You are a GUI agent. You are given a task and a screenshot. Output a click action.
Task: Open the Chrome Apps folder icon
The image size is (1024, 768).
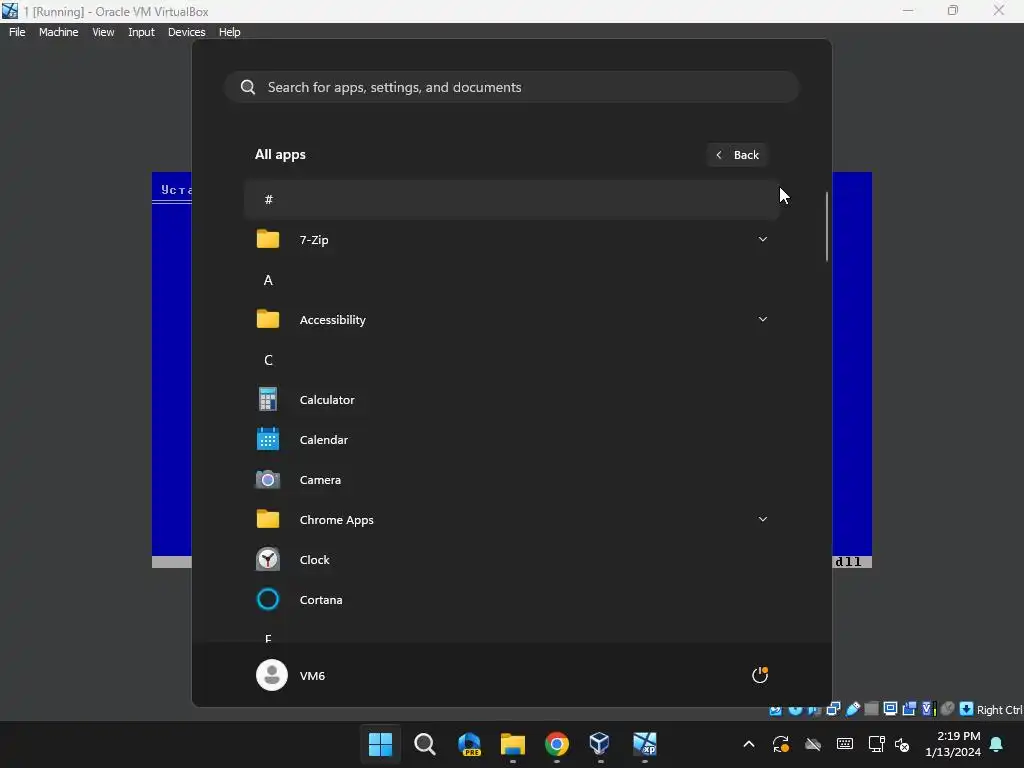pyautogui.click(x=268, y=520)
